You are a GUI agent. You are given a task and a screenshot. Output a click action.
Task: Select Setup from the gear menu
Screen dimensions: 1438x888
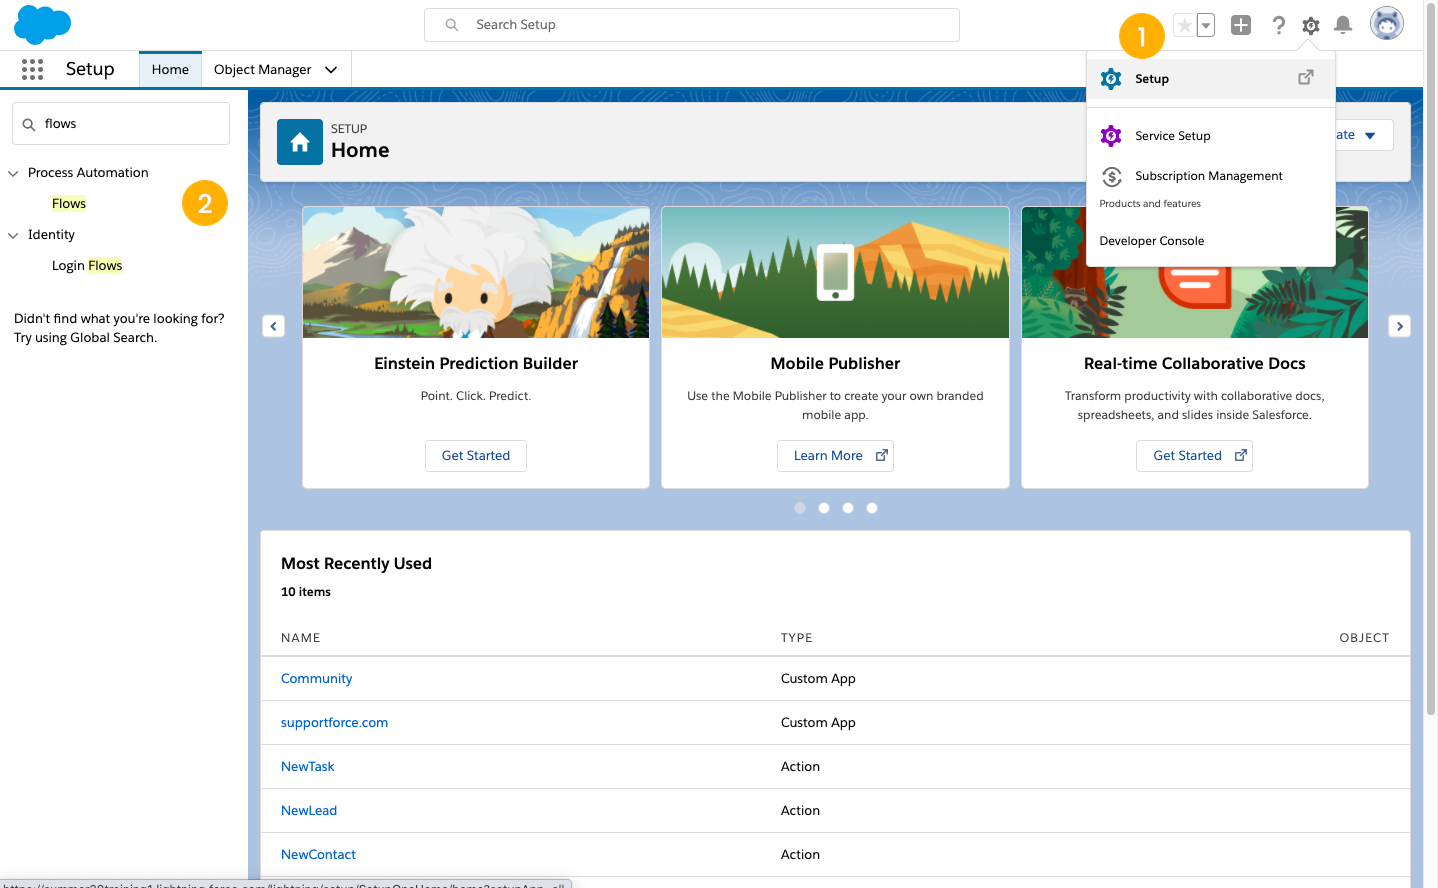(x=1210, y=79)
